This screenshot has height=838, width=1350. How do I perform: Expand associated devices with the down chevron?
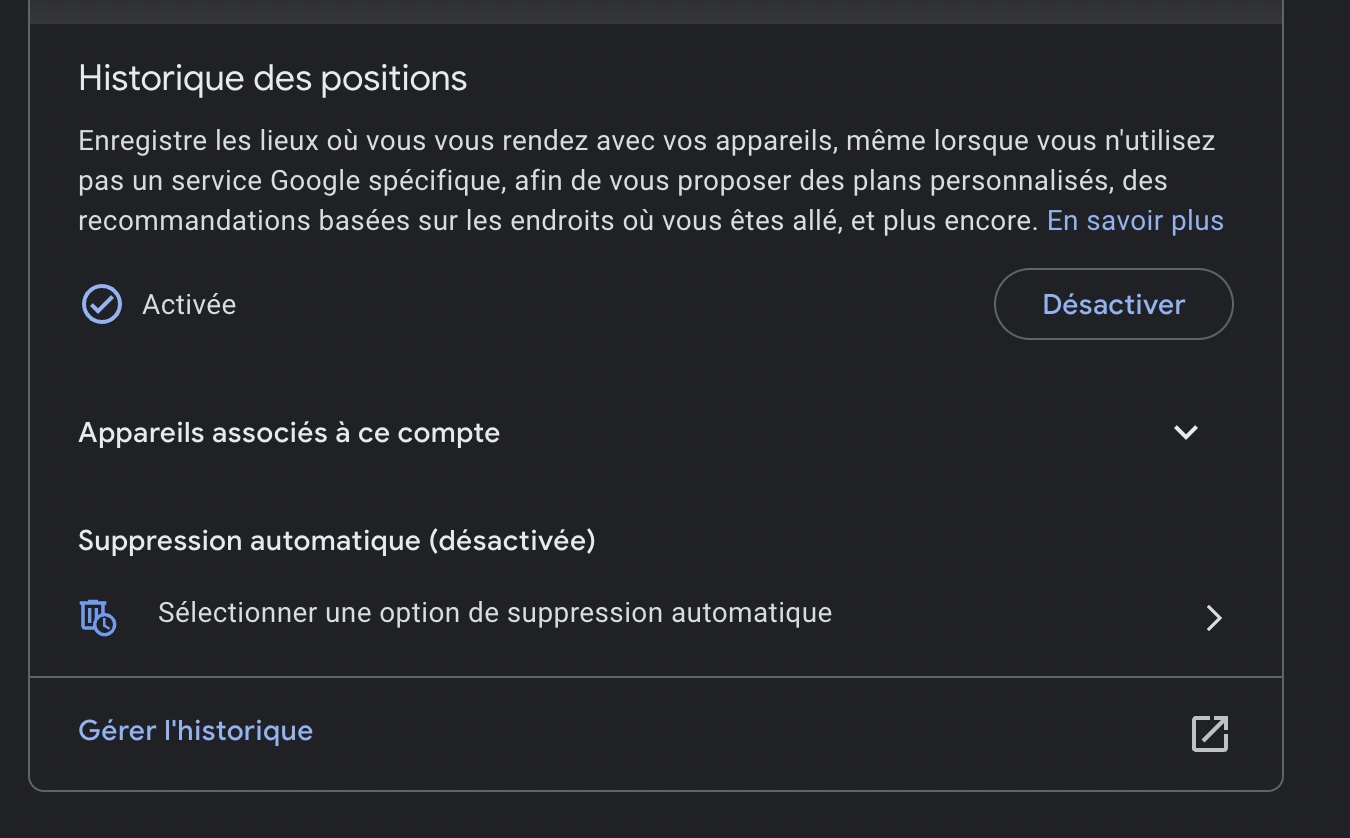tap(1186, 432)
